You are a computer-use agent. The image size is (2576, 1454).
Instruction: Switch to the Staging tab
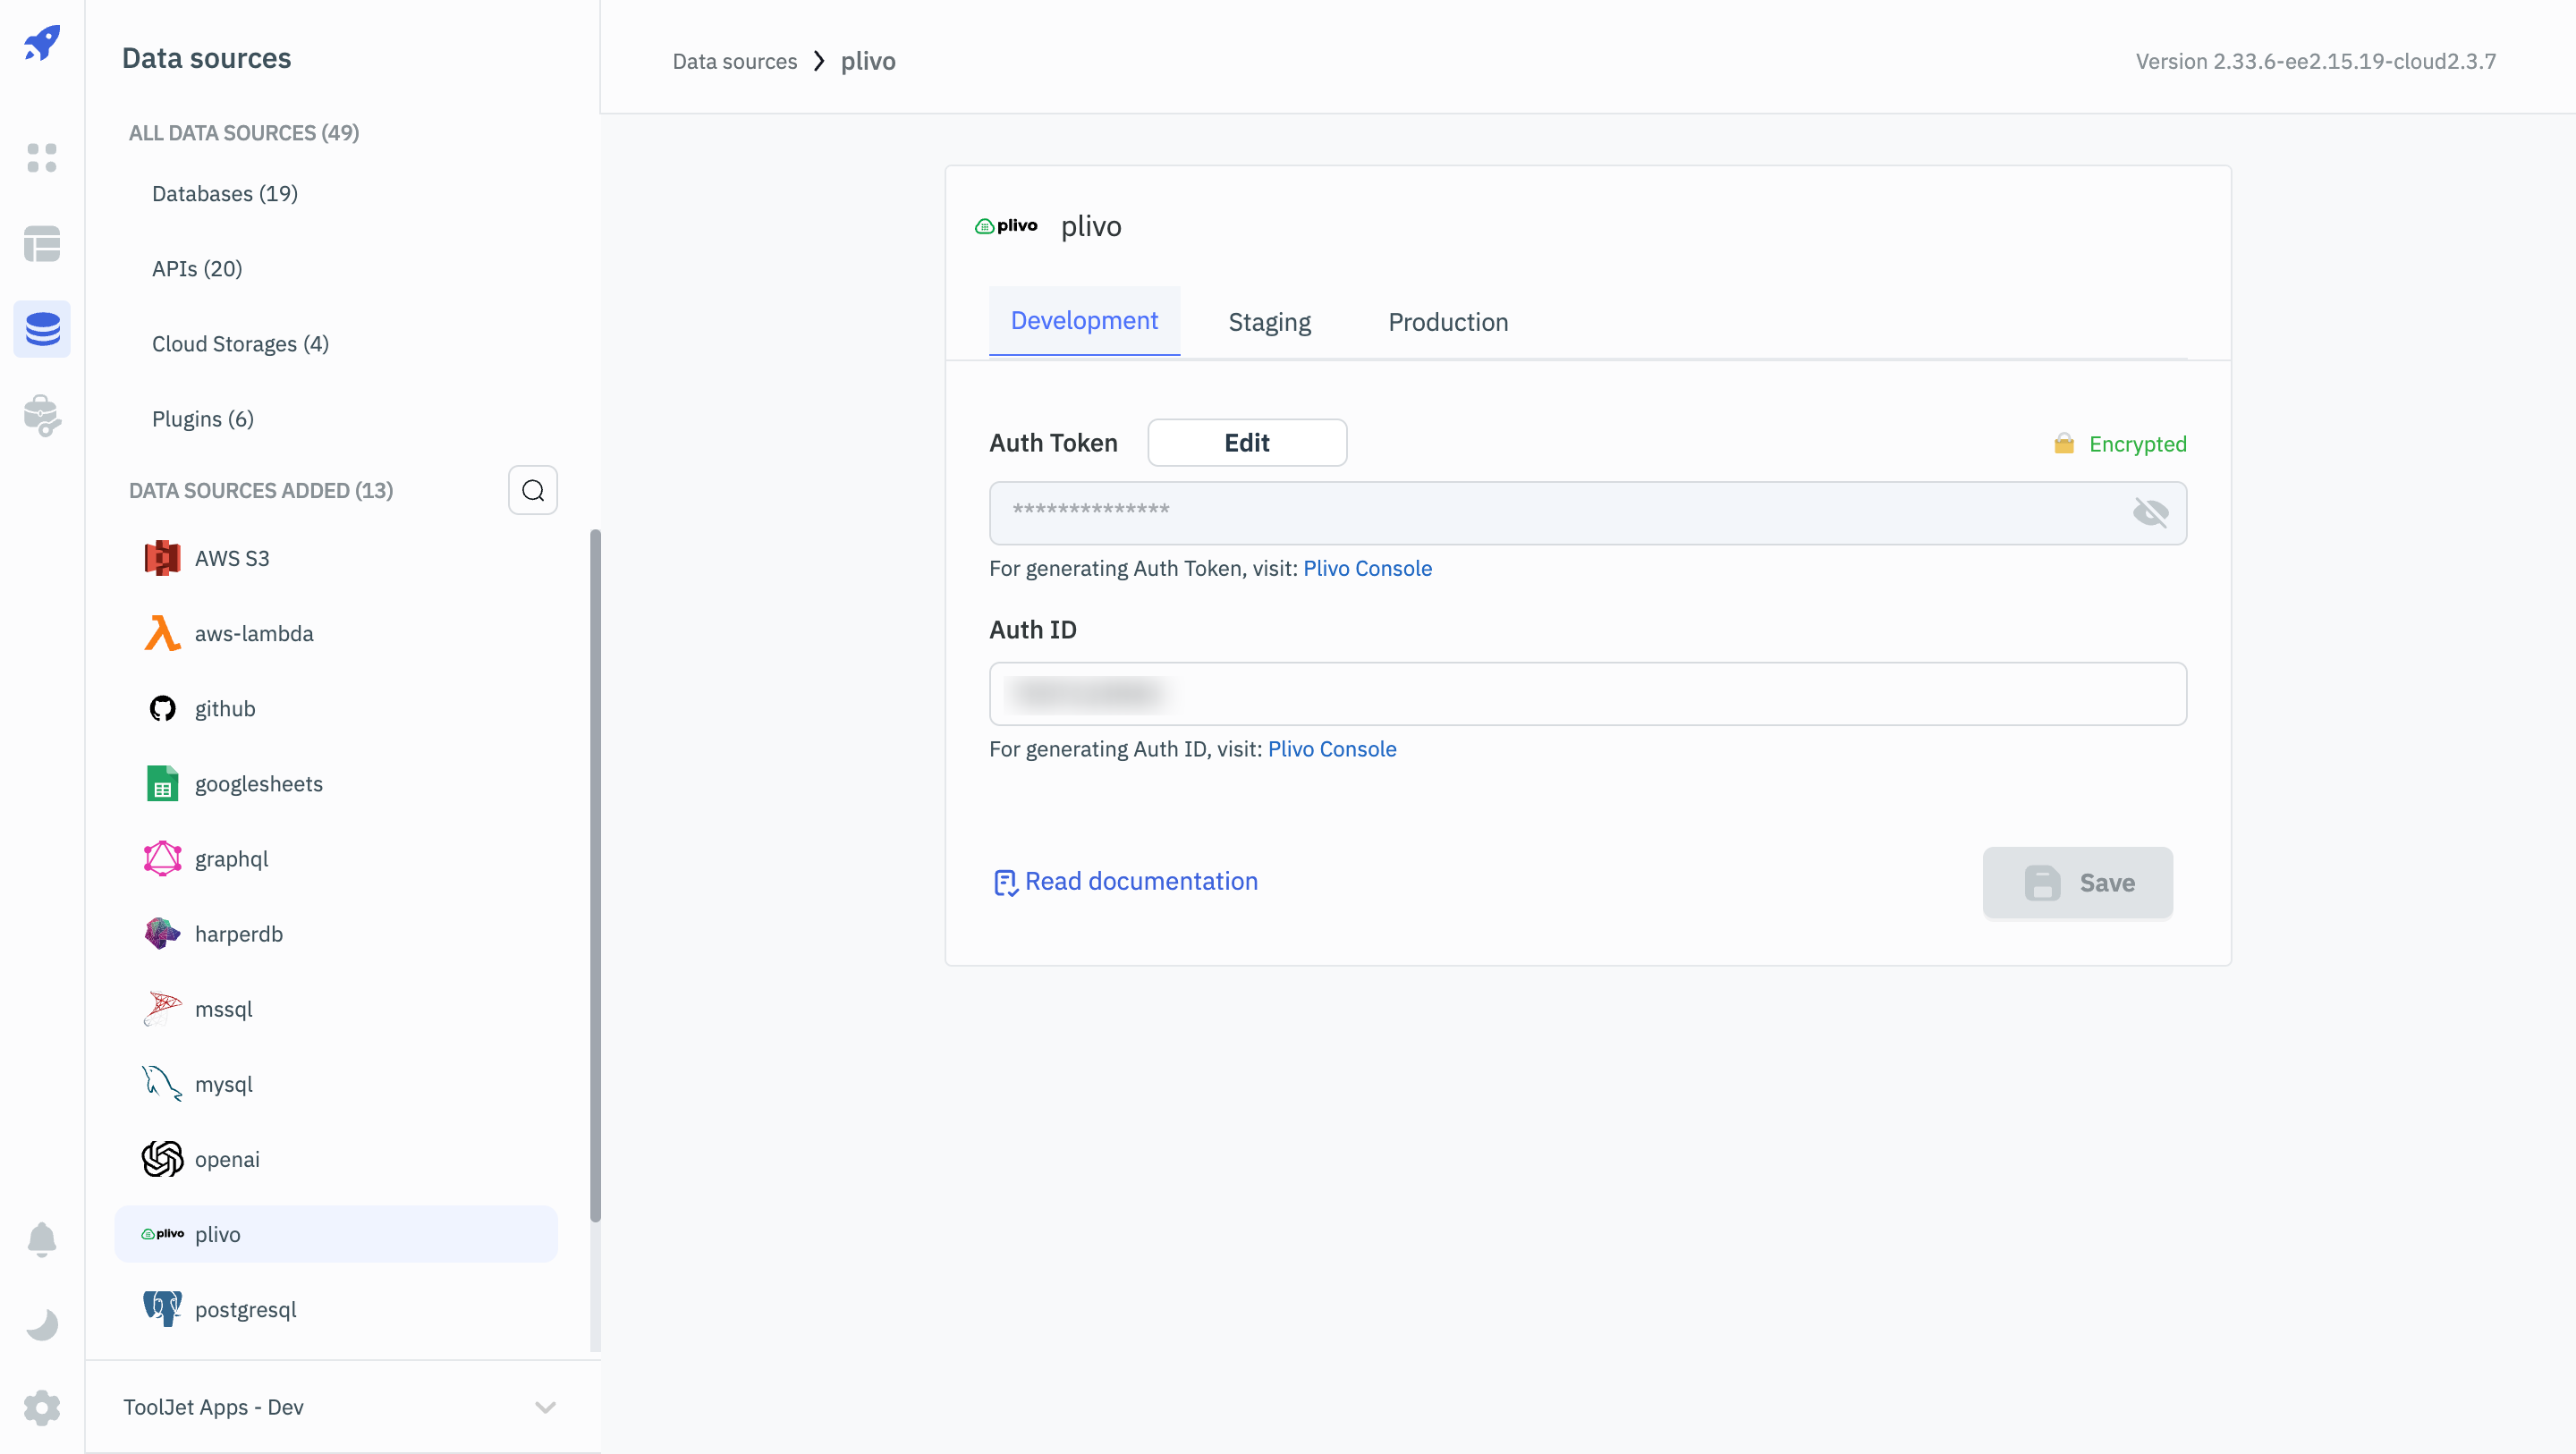click(x=1269, y=322)
